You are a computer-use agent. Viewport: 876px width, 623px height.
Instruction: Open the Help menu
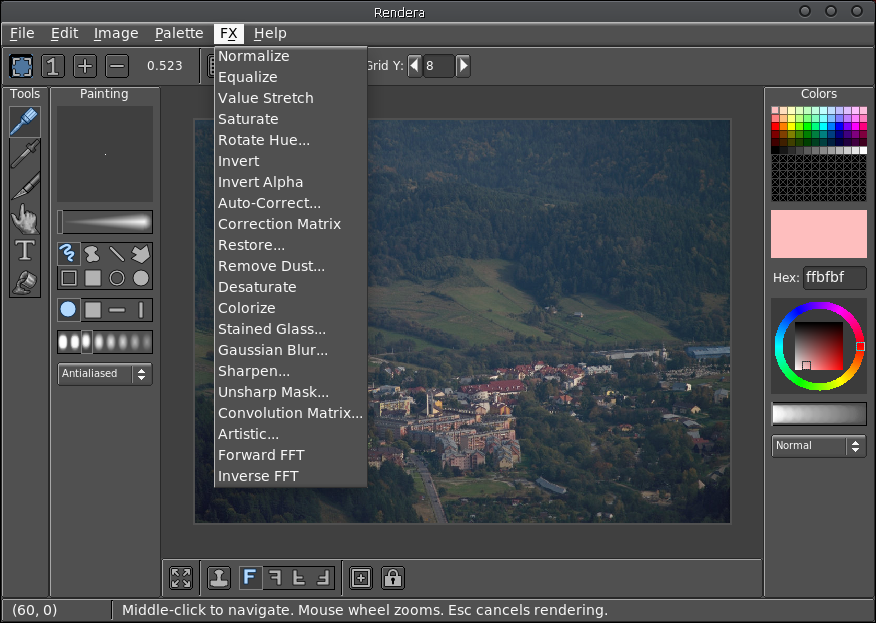270,34
